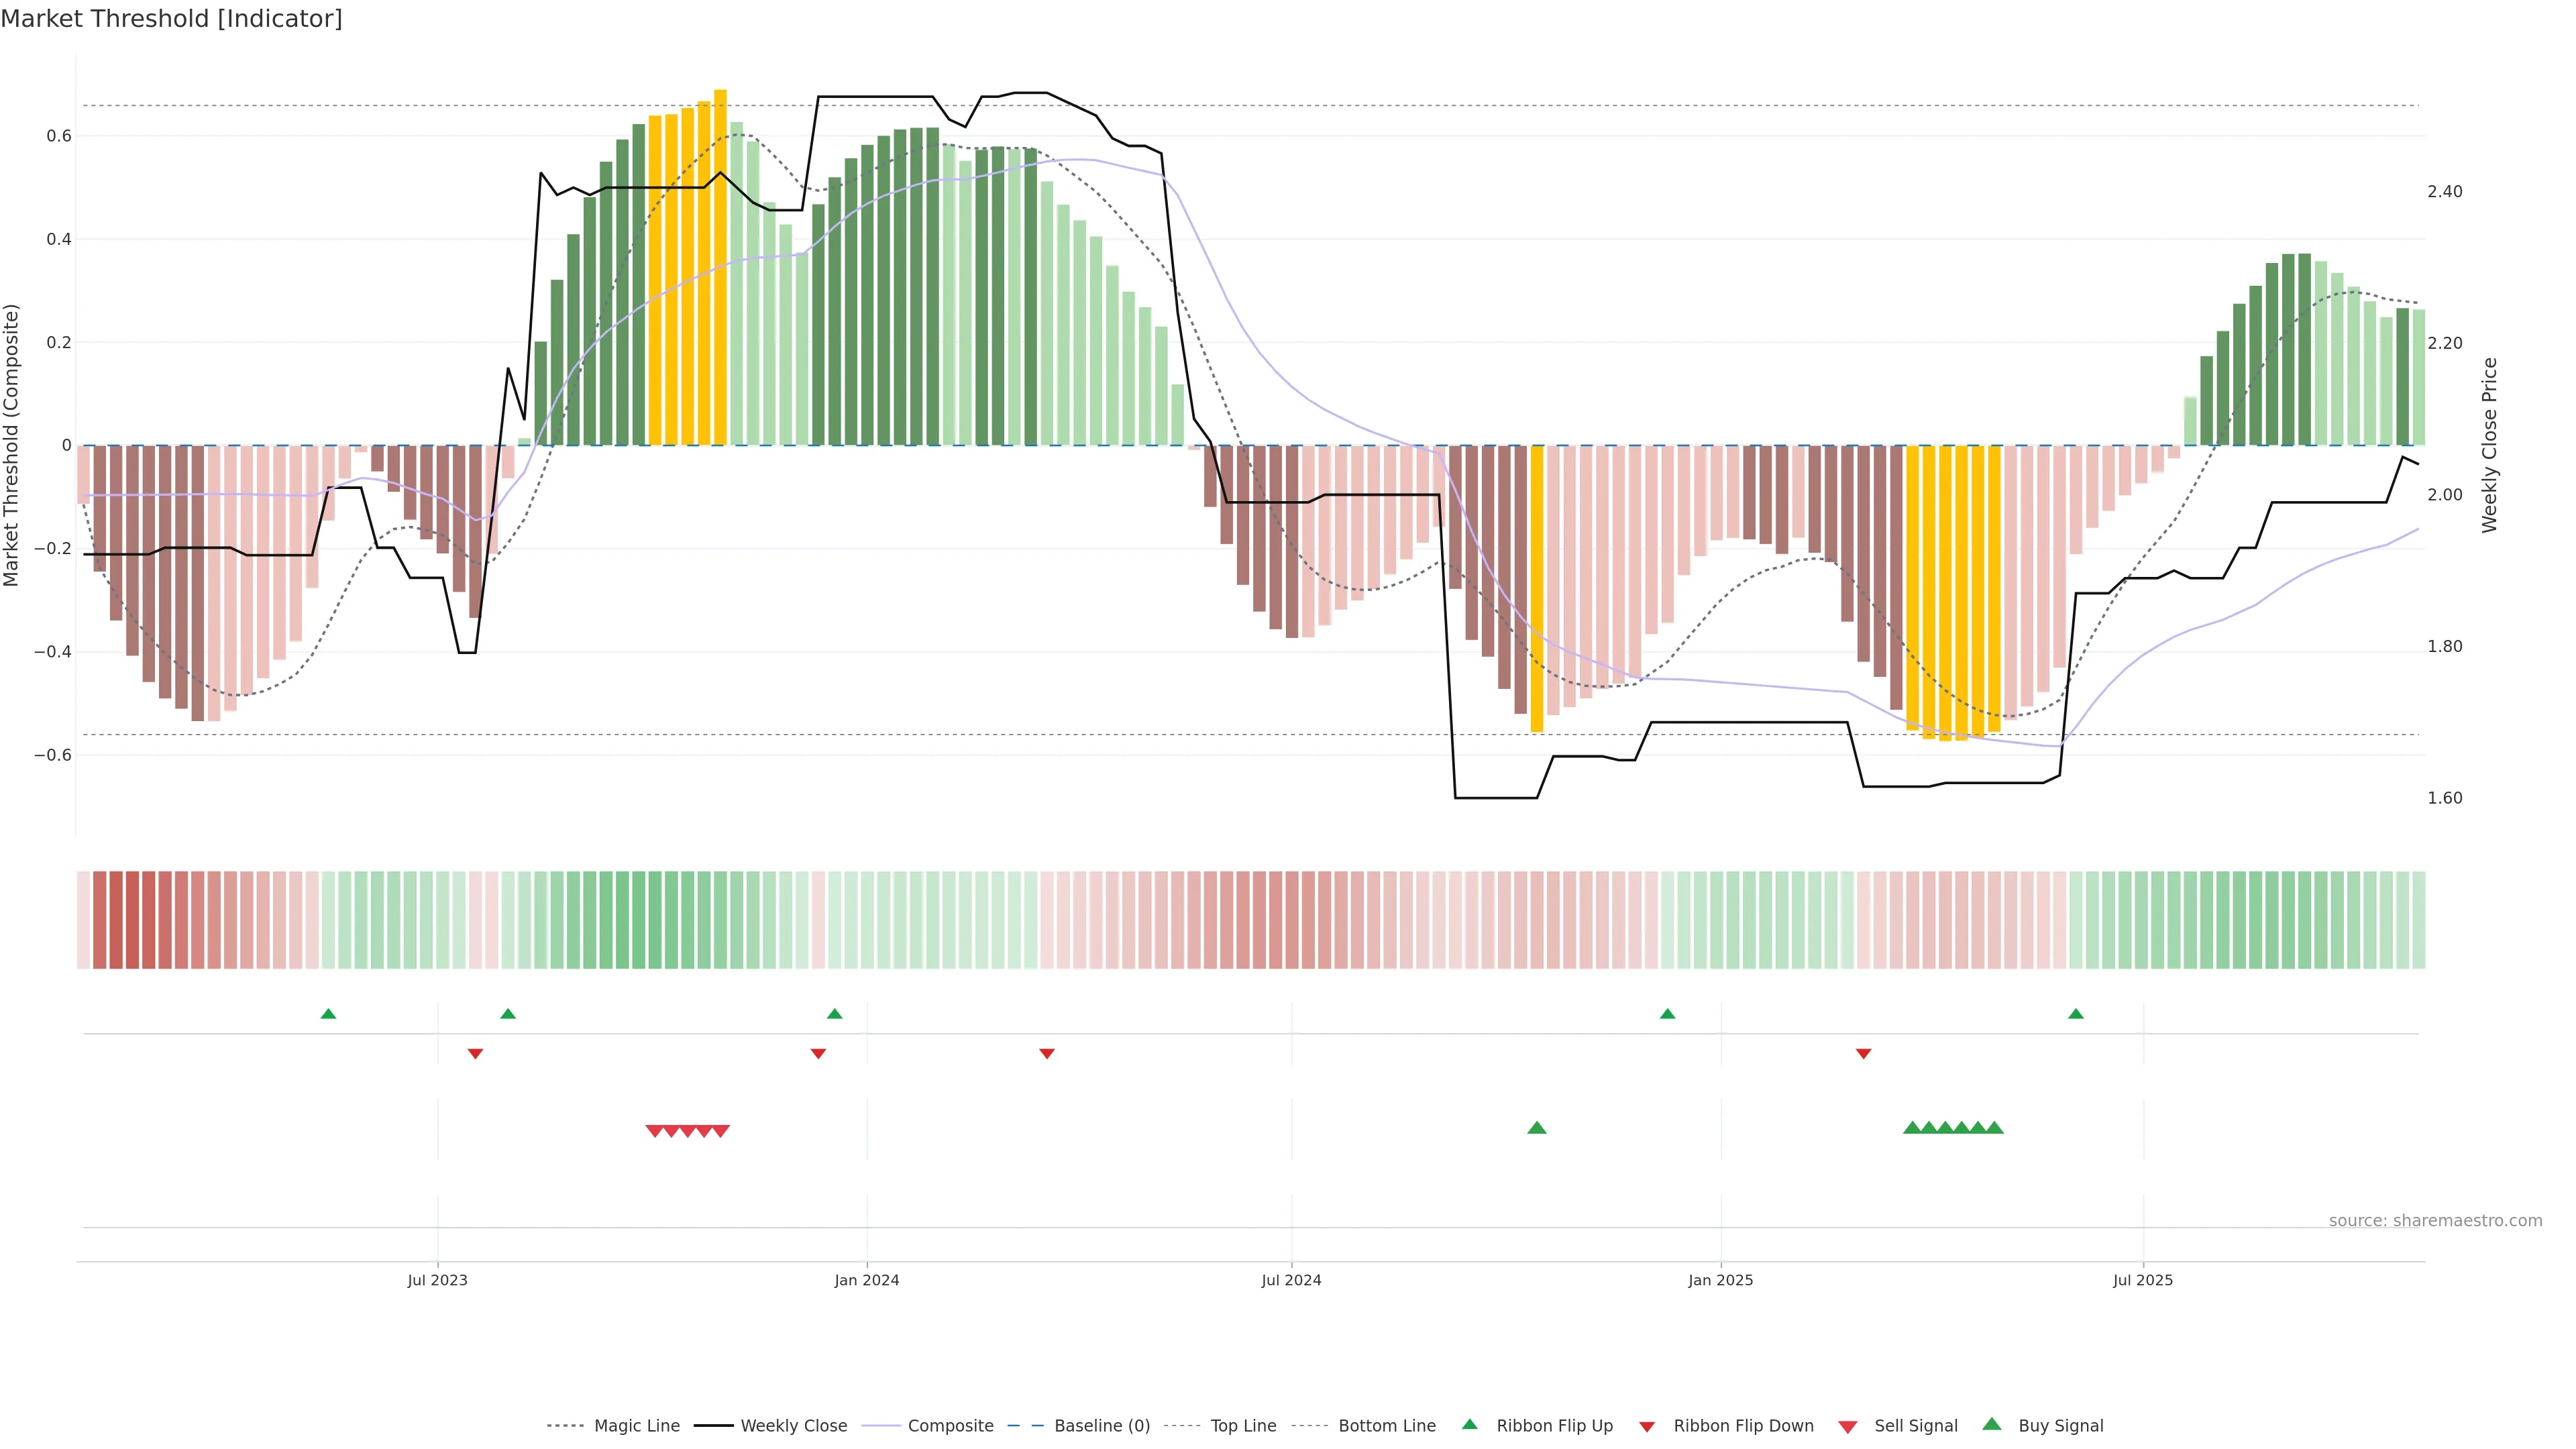Click the Jan 2024 x-axis label
The width and height of the screenshot is (2576, 1449).
coord(867,1280)
